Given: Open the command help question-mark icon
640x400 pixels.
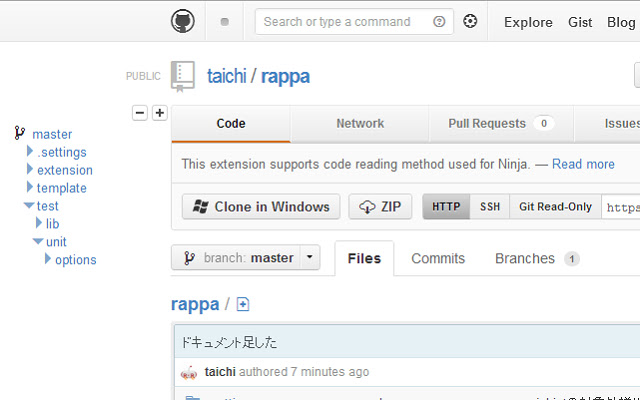Looking at the screenshot, I should pos(440,22).
